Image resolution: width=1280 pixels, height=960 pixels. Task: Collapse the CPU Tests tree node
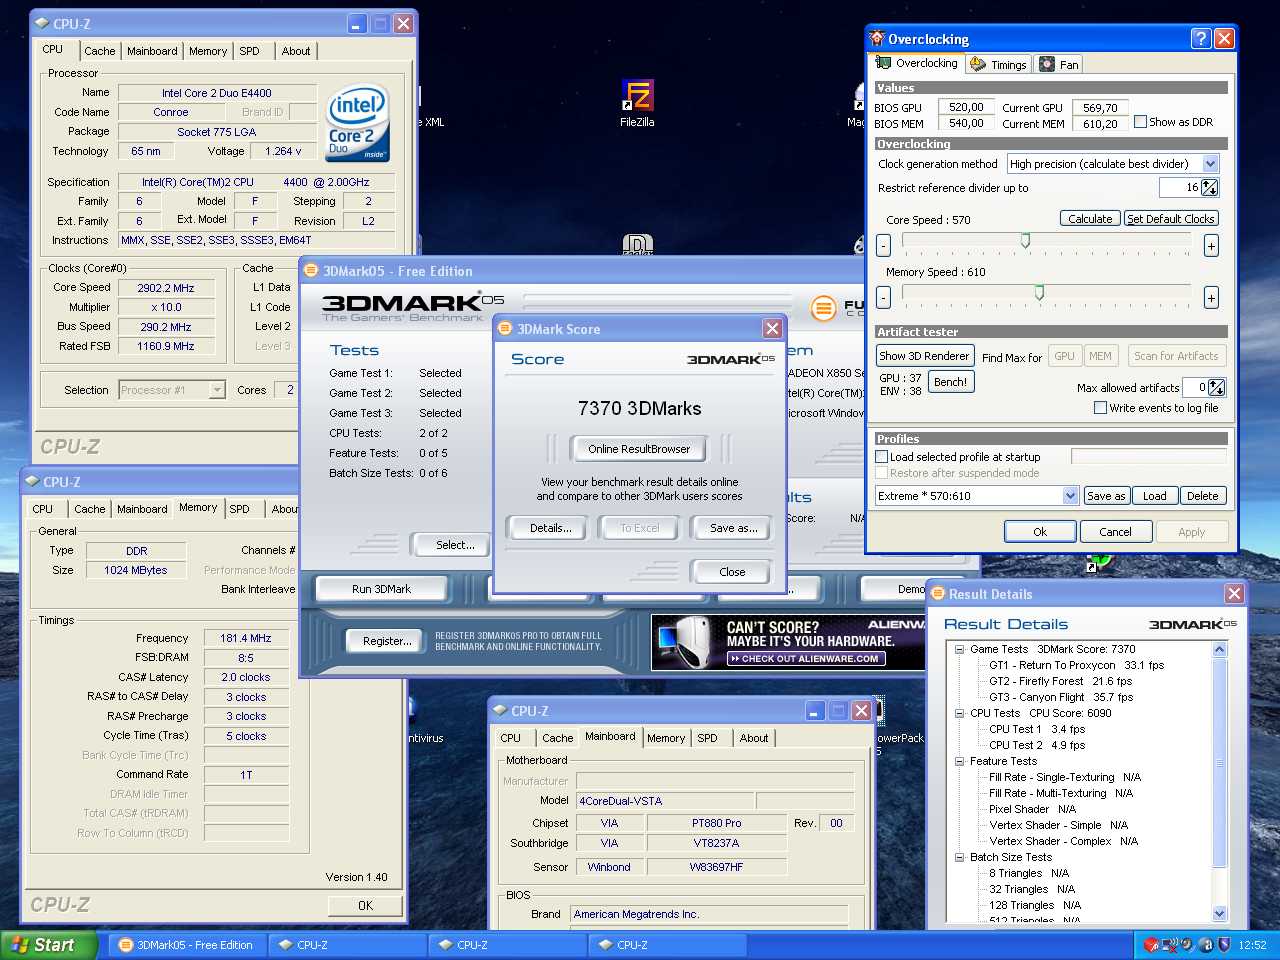click(x=959, y=713)
